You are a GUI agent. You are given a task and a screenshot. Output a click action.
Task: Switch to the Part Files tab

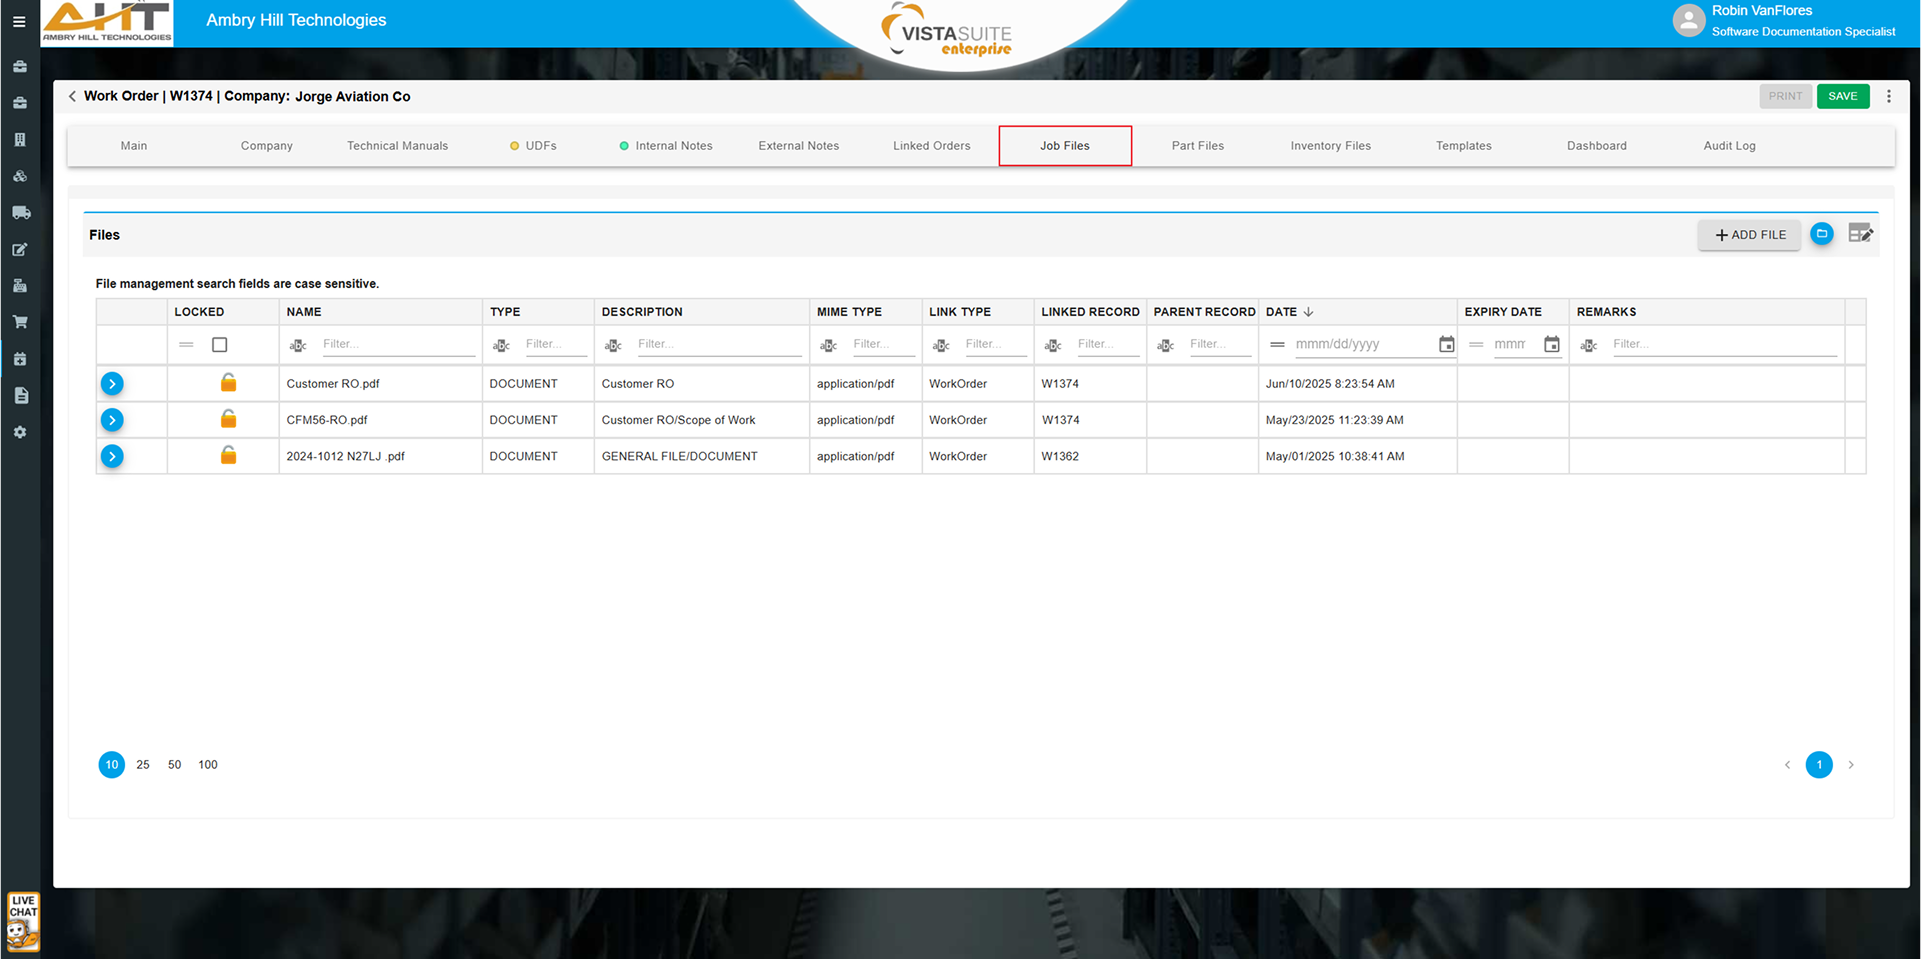tap(1197, 146)
